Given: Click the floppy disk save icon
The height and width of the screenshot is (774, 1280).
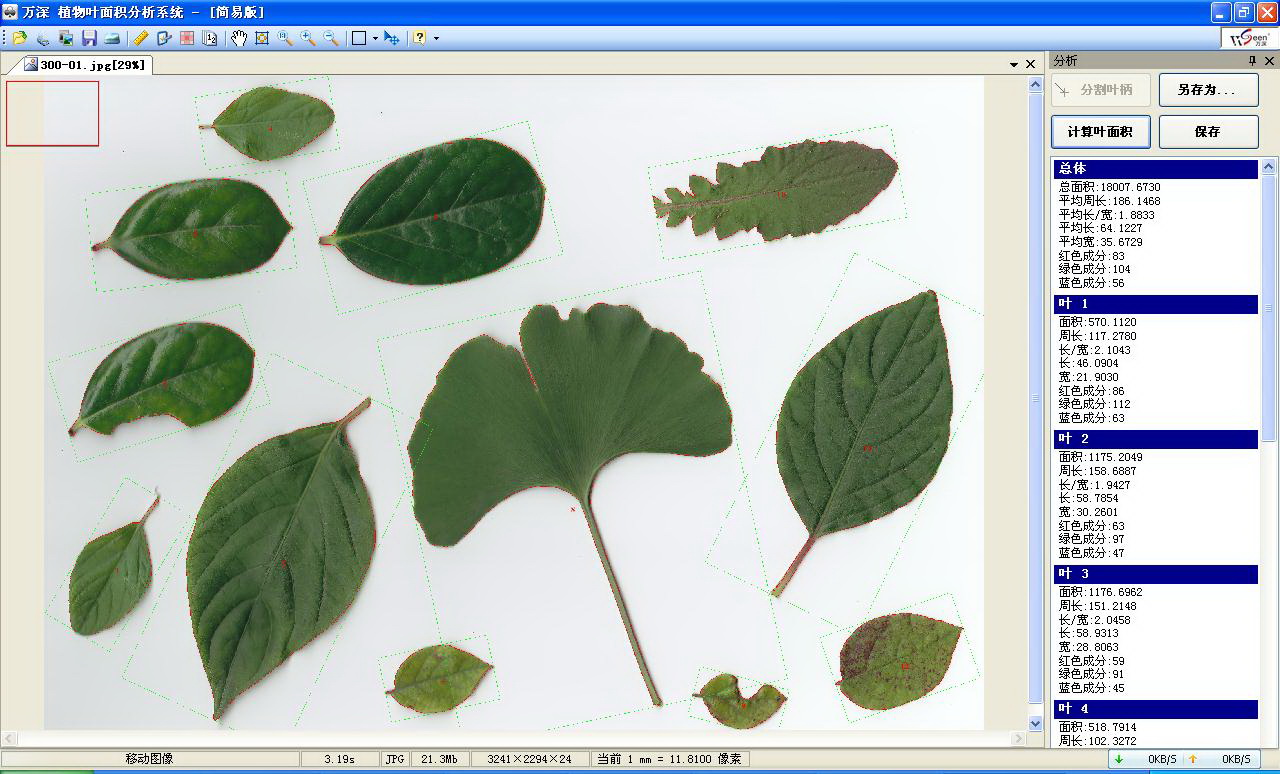Looking at the screenshot, I should (89, 38).
